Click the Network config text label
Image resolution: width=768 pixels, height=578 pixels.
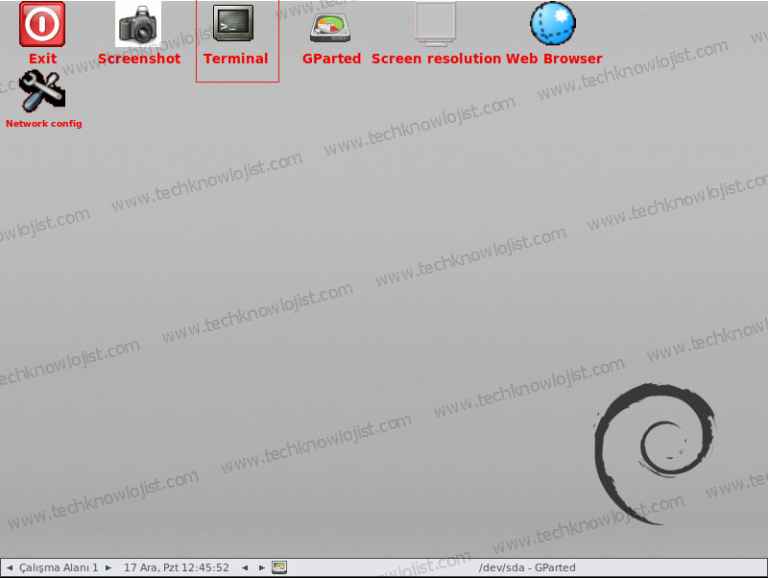tap(44, 123)
